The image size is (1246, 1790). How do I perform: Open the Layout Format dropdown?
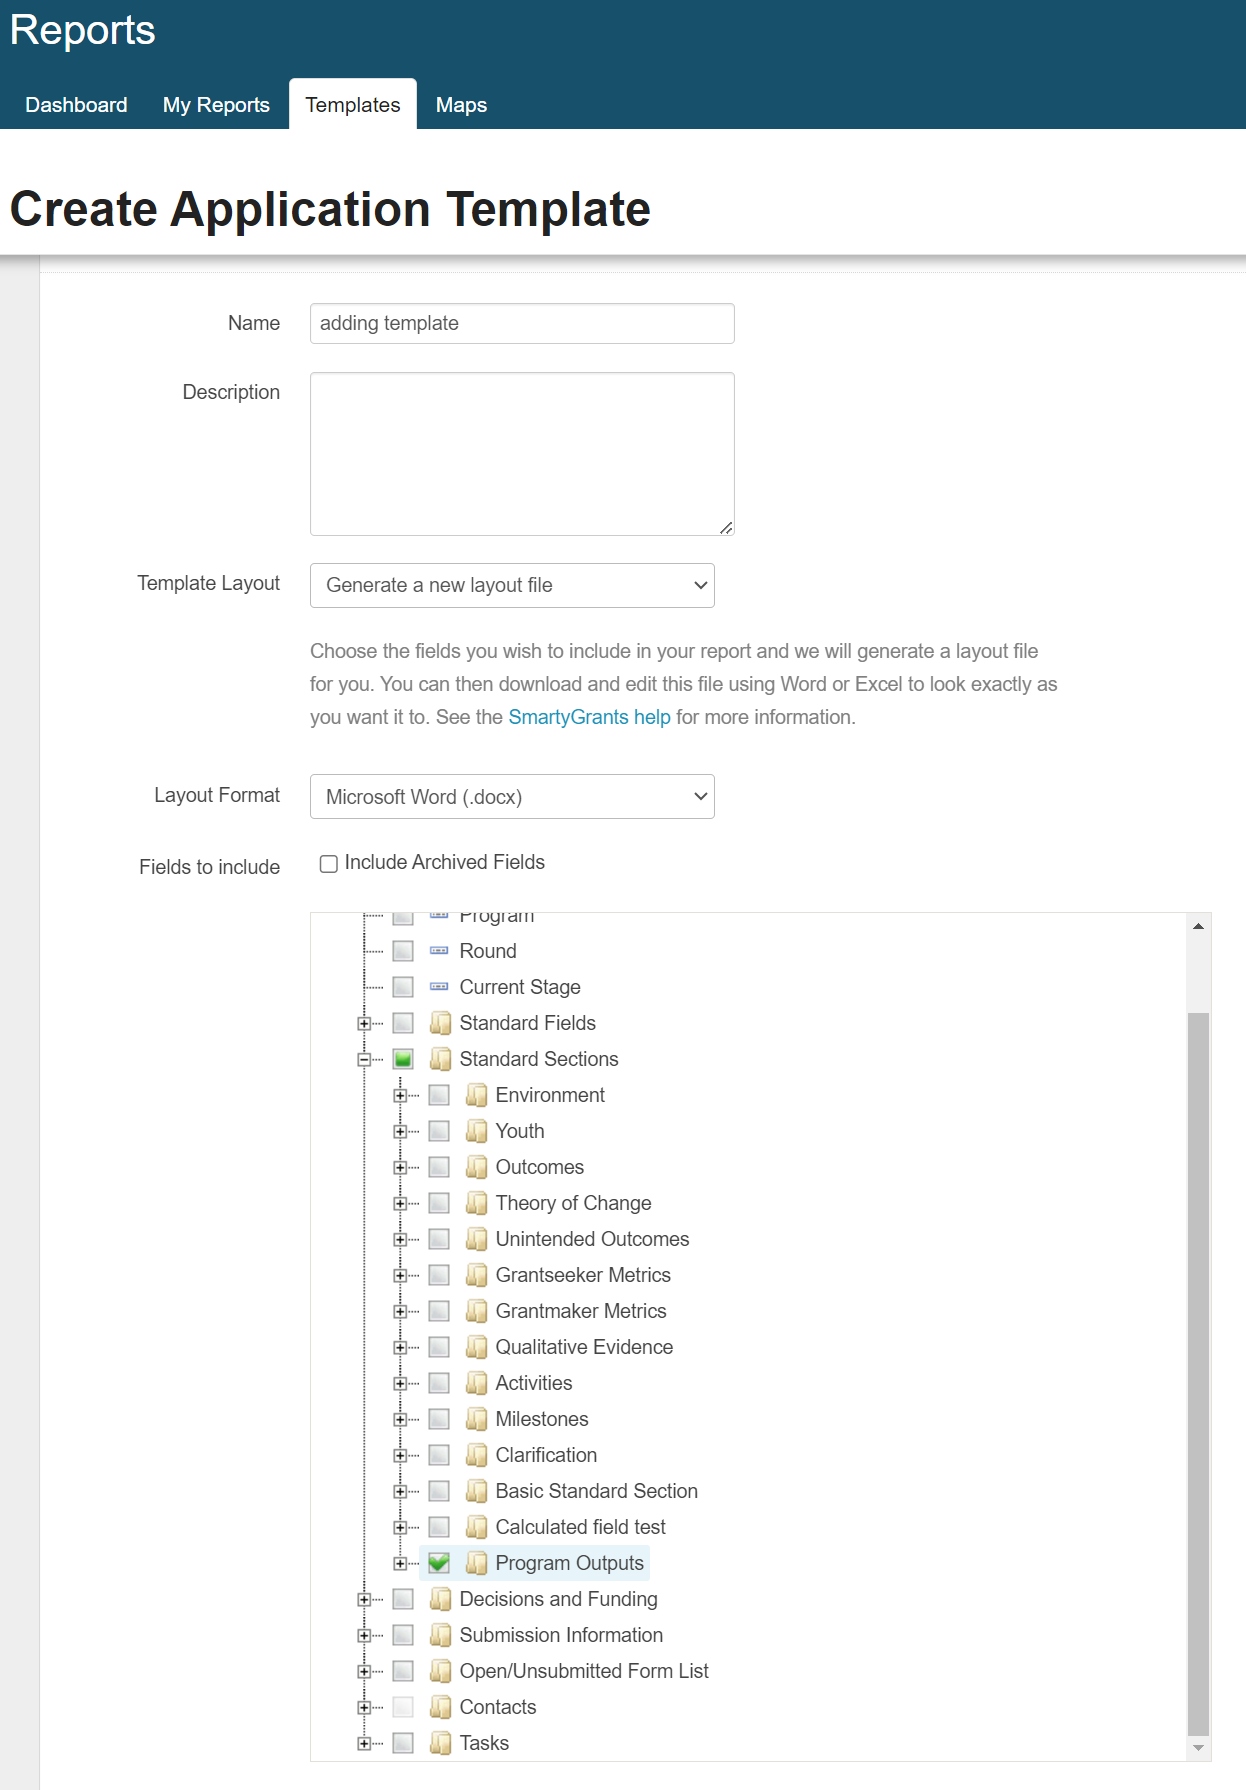512,797
